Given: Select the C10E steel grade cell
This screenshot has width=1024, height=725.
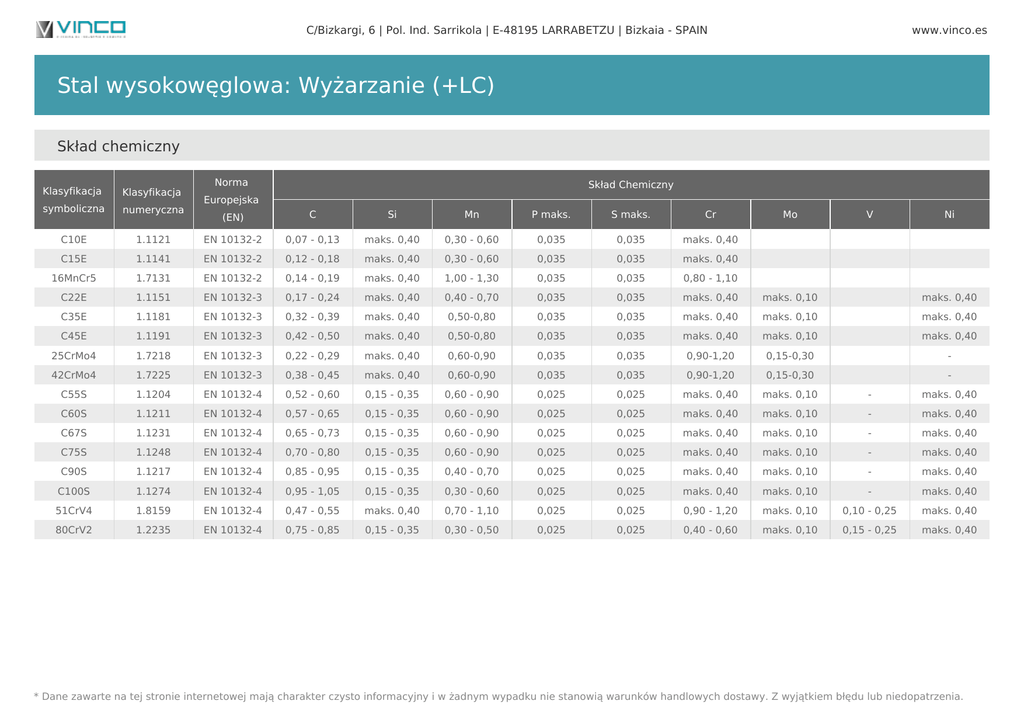Looking at the screenshot, I should (x=73, y=240).
